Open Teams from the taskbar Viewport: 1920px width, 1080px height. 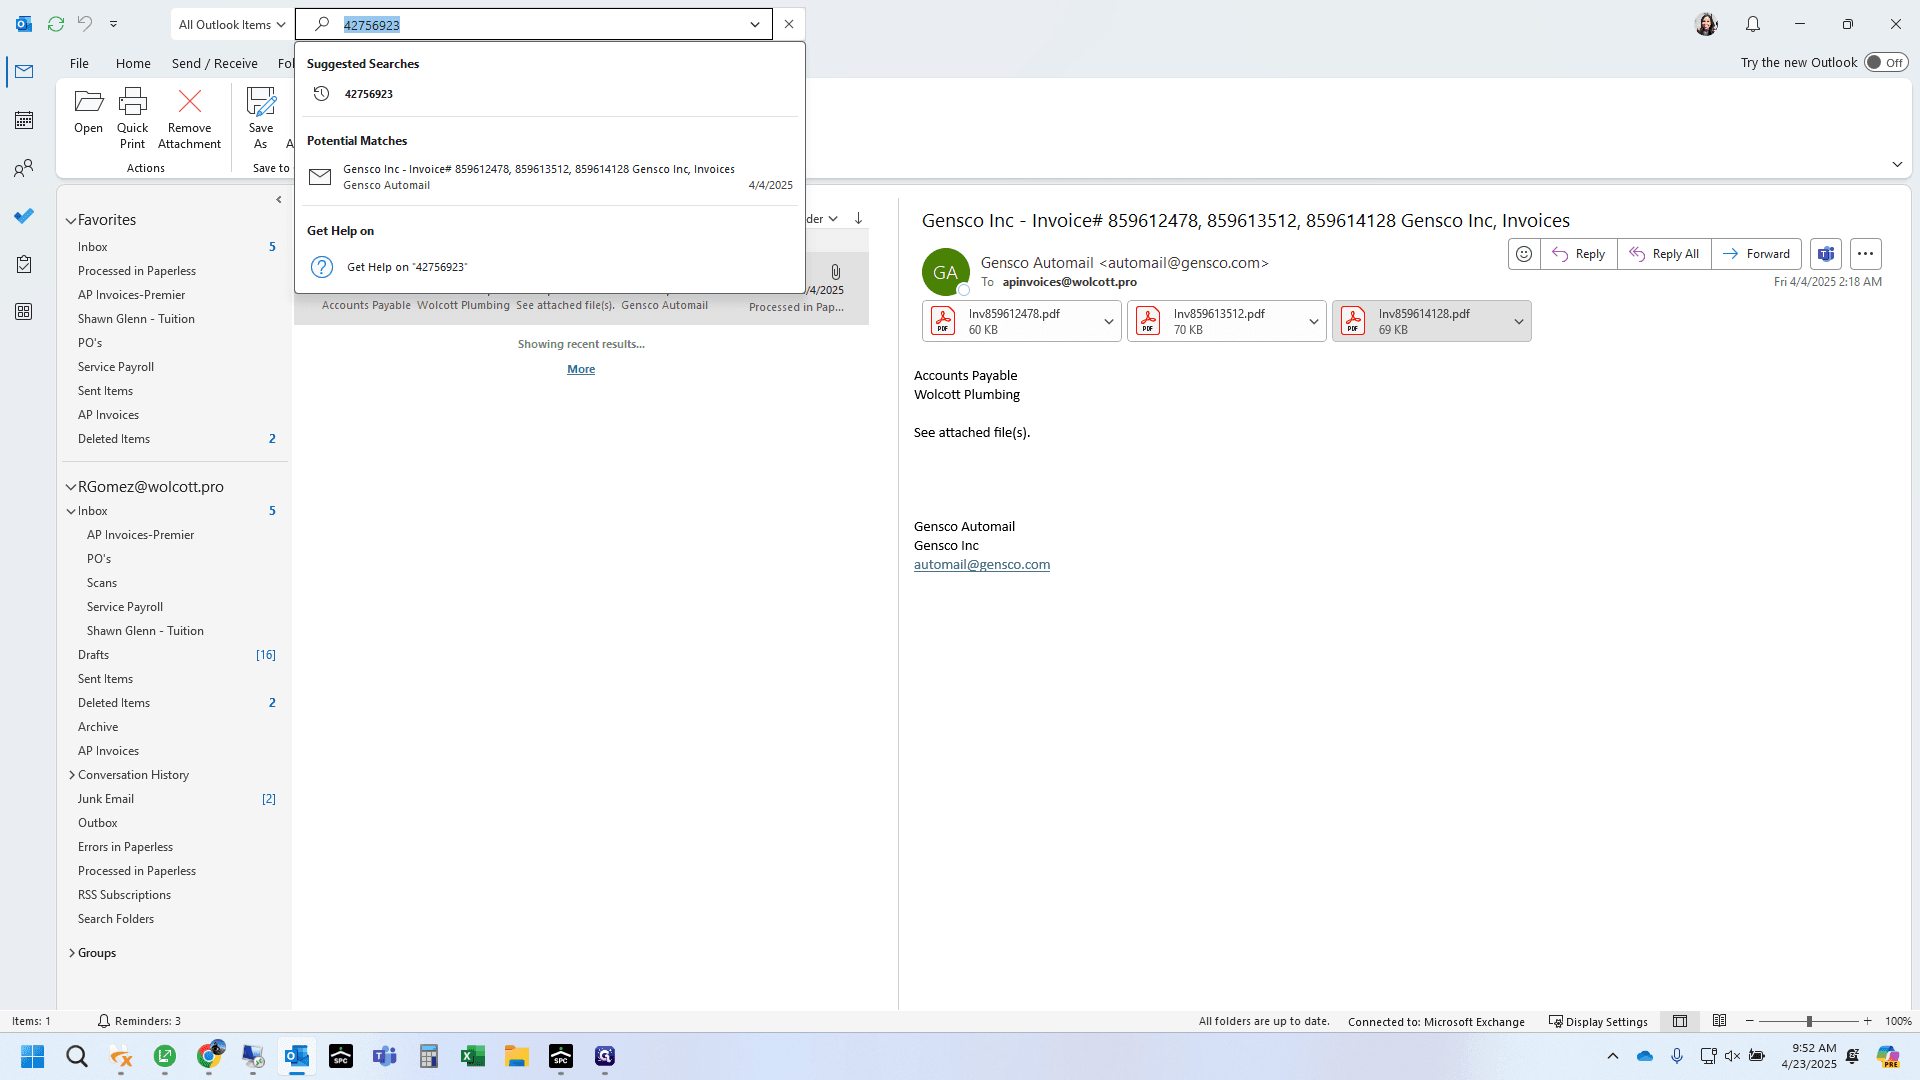[x=385, y=1056]
